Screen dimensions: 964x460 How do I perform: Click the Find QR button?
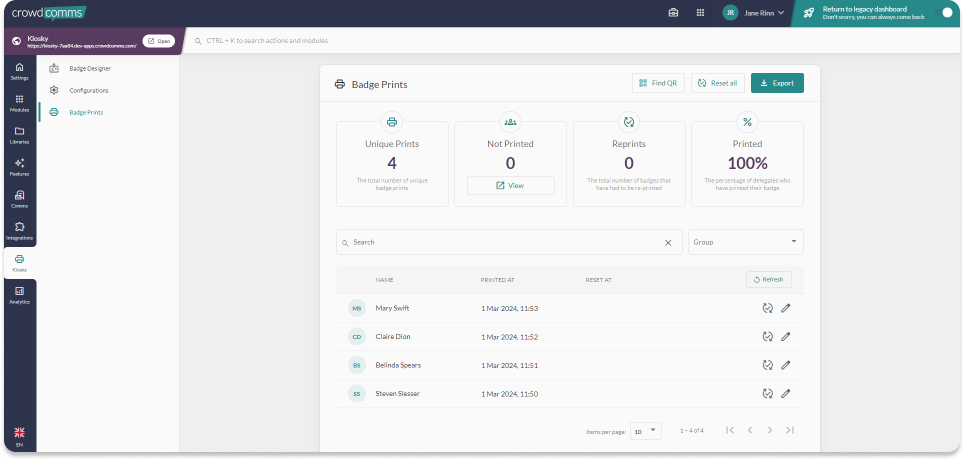coord(658,83)
